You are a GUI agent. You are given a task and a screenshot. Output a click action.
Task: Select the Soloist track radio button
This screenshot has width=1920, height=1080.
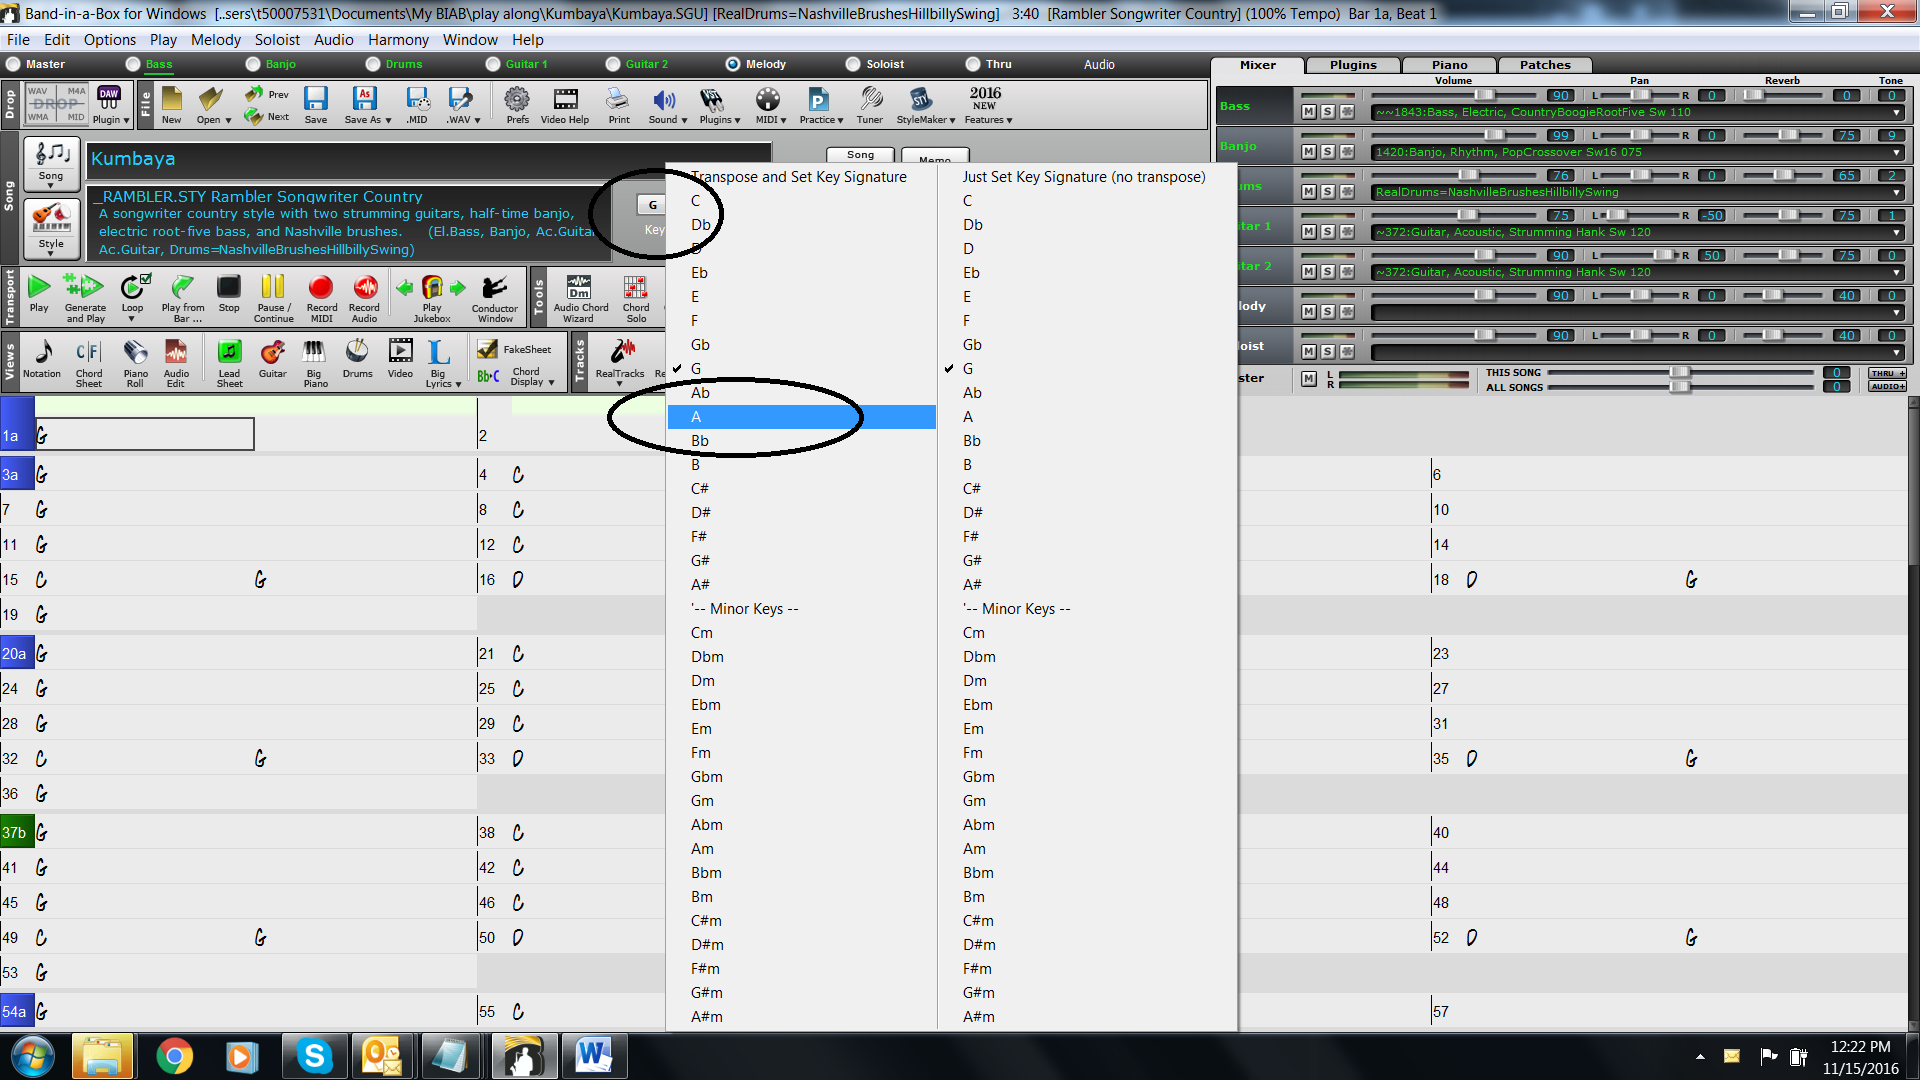(x=853, y=64)
